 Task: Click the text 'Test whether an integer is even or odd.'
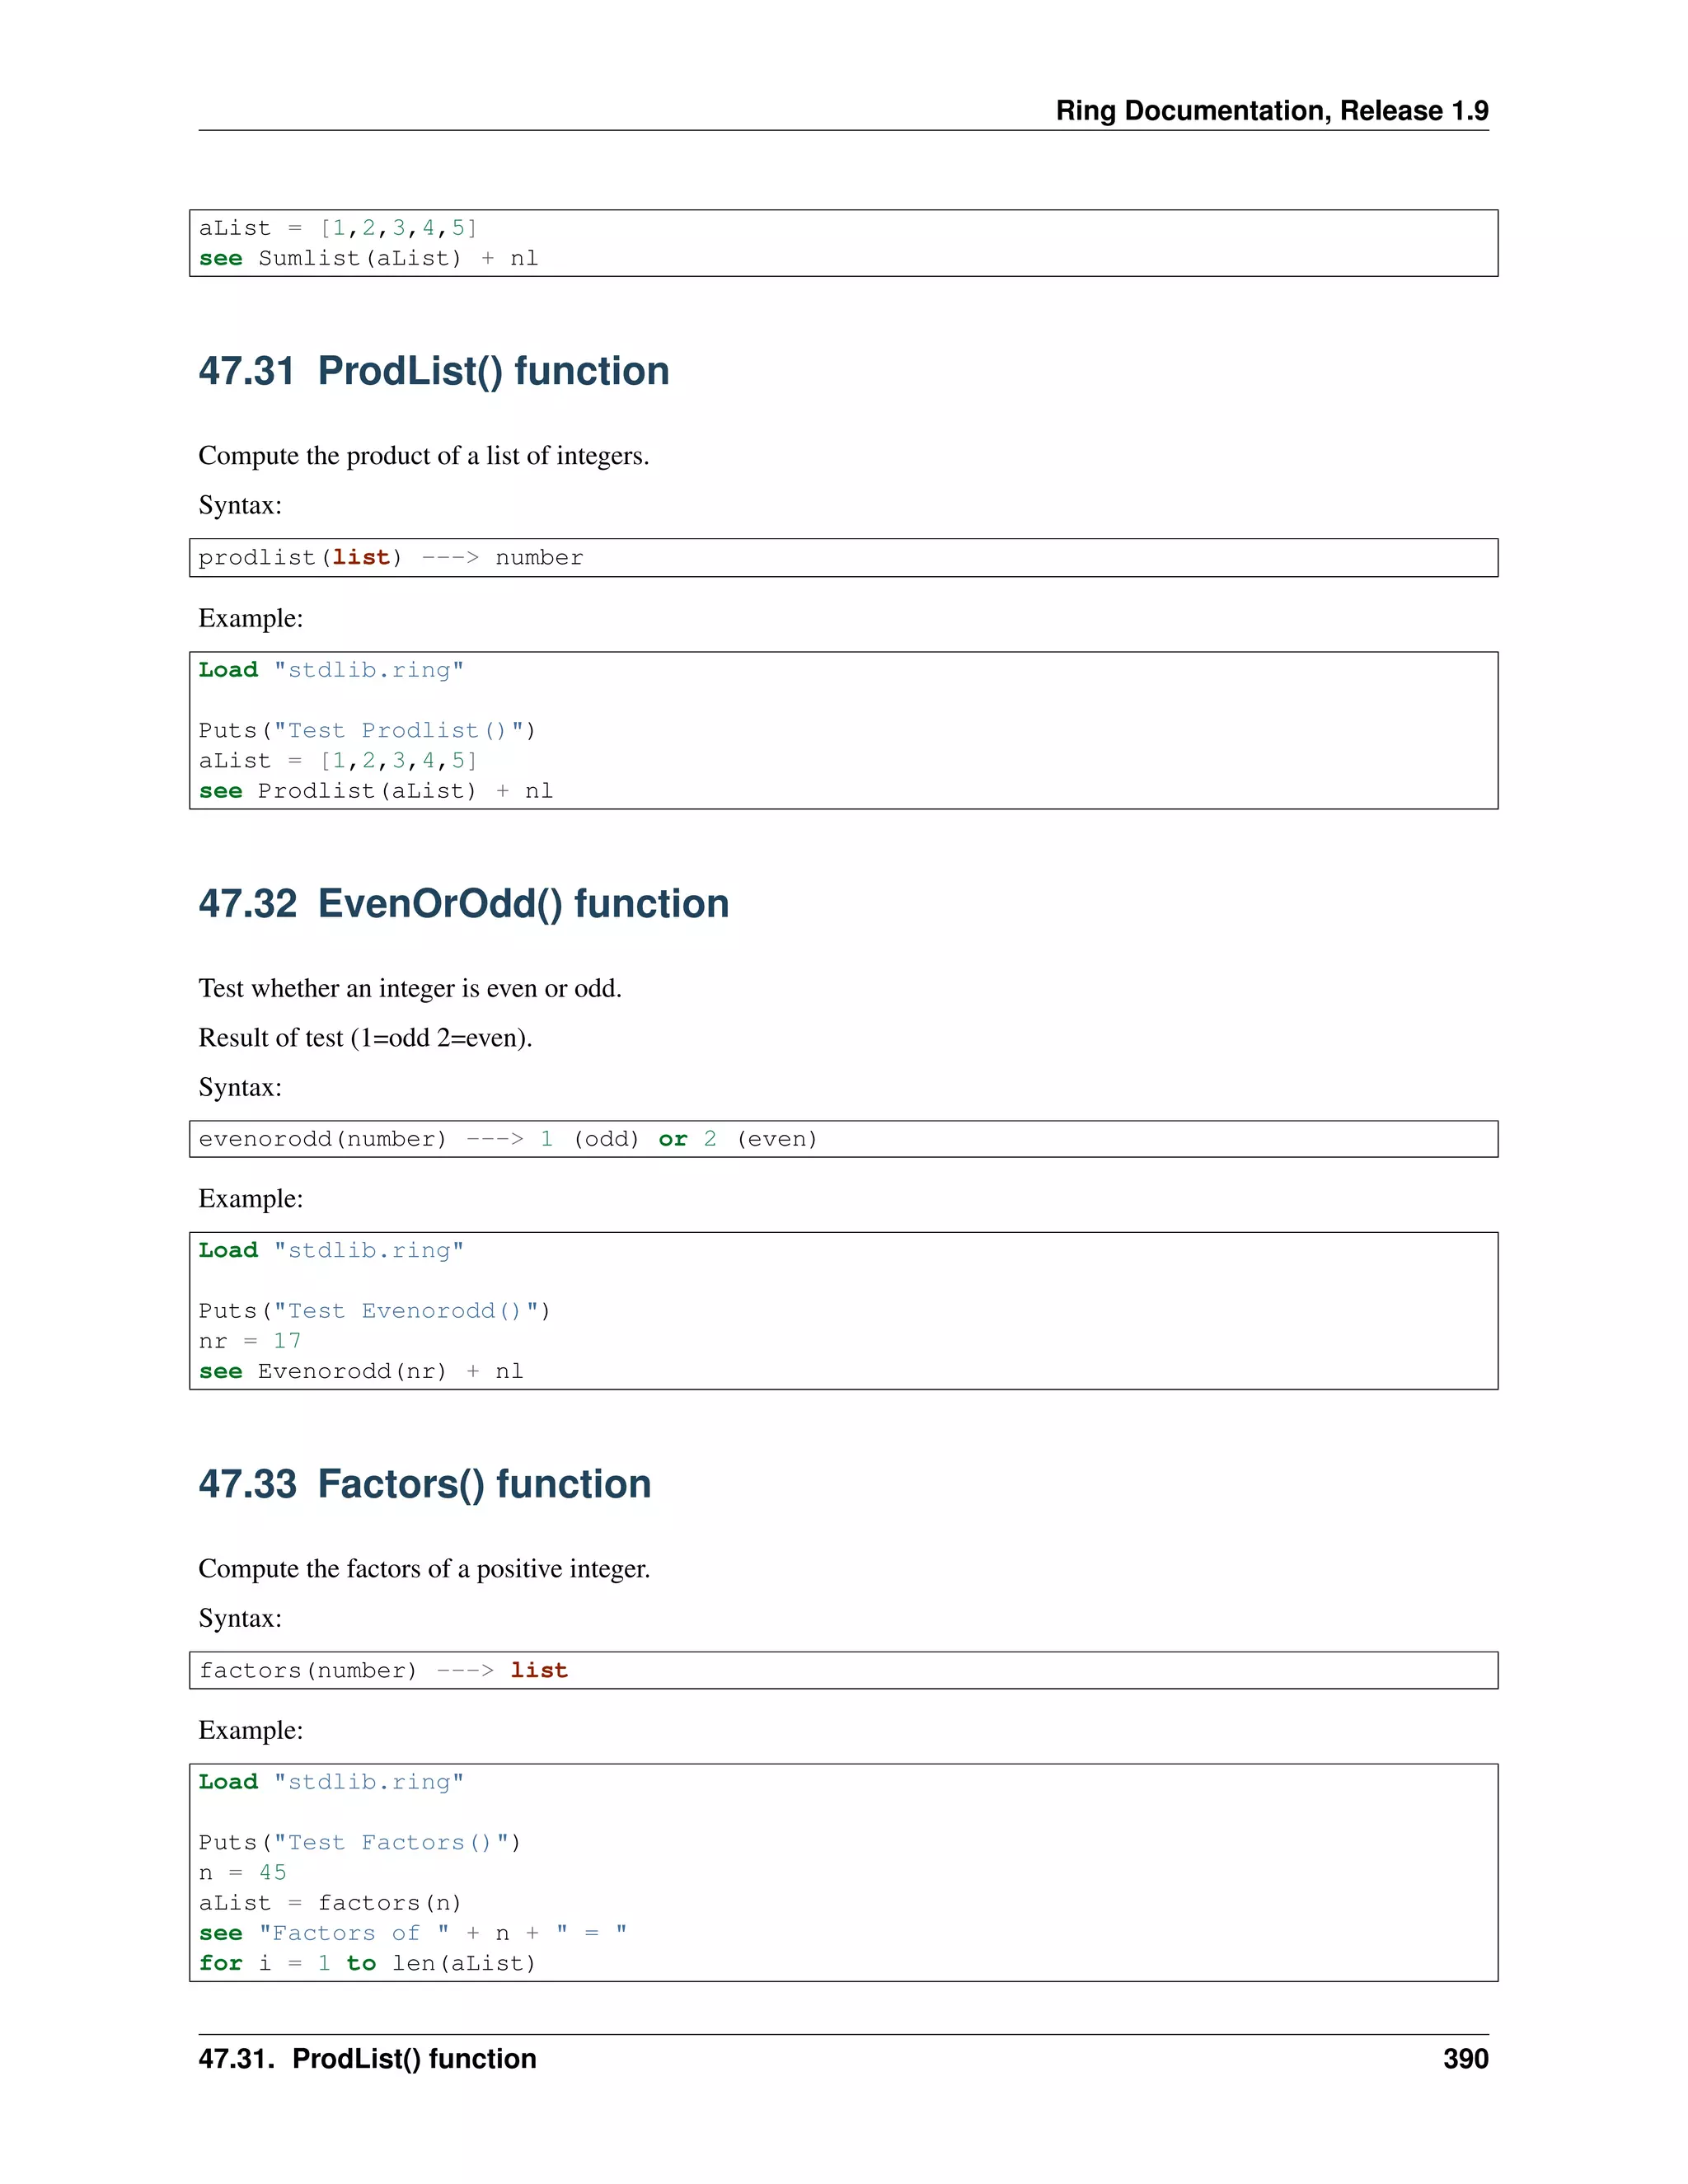coord(410,989)
